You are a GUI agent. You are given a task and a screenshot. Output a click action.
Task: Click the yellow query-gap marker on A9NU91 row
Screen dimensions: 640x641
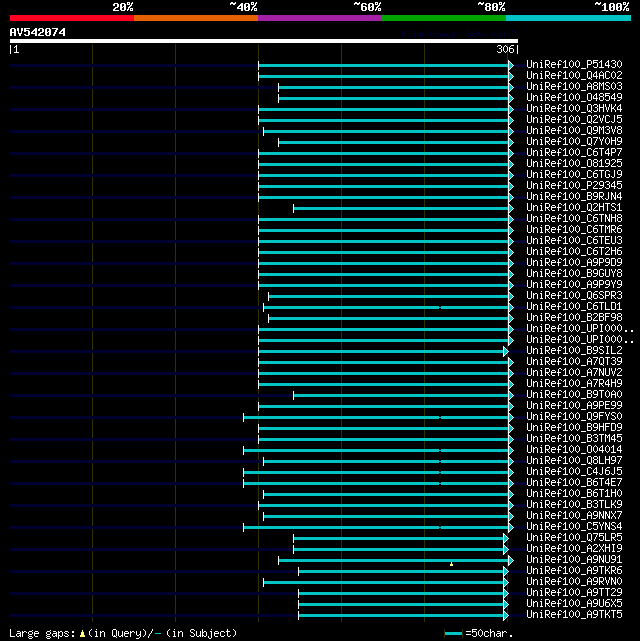(451, 564)
